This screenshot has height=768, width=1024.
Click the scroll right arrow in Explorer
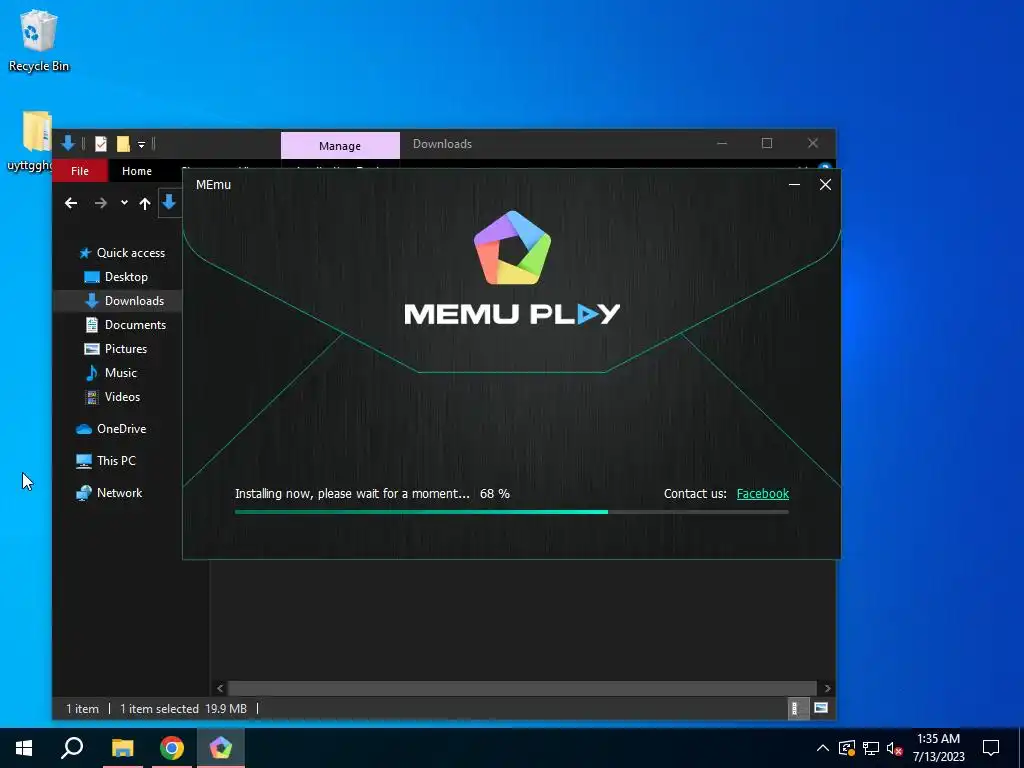click(x=827, y=688)
